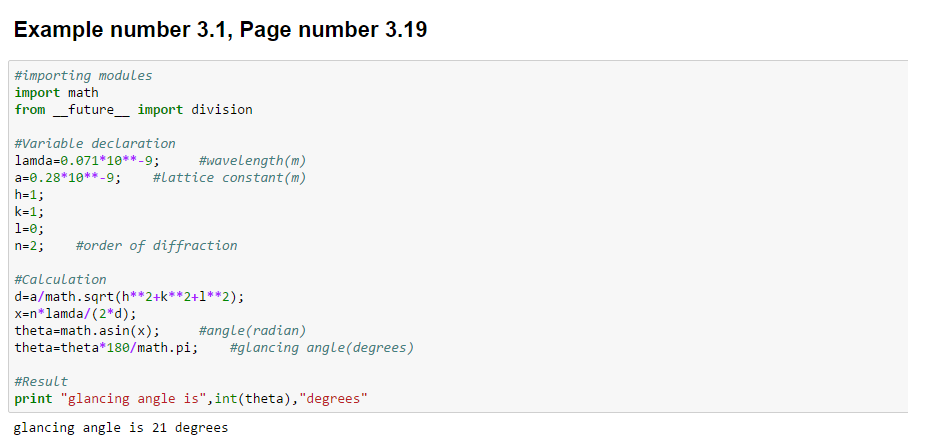
Task: Click the "l=0;" code line
Action: pos(29,228)
